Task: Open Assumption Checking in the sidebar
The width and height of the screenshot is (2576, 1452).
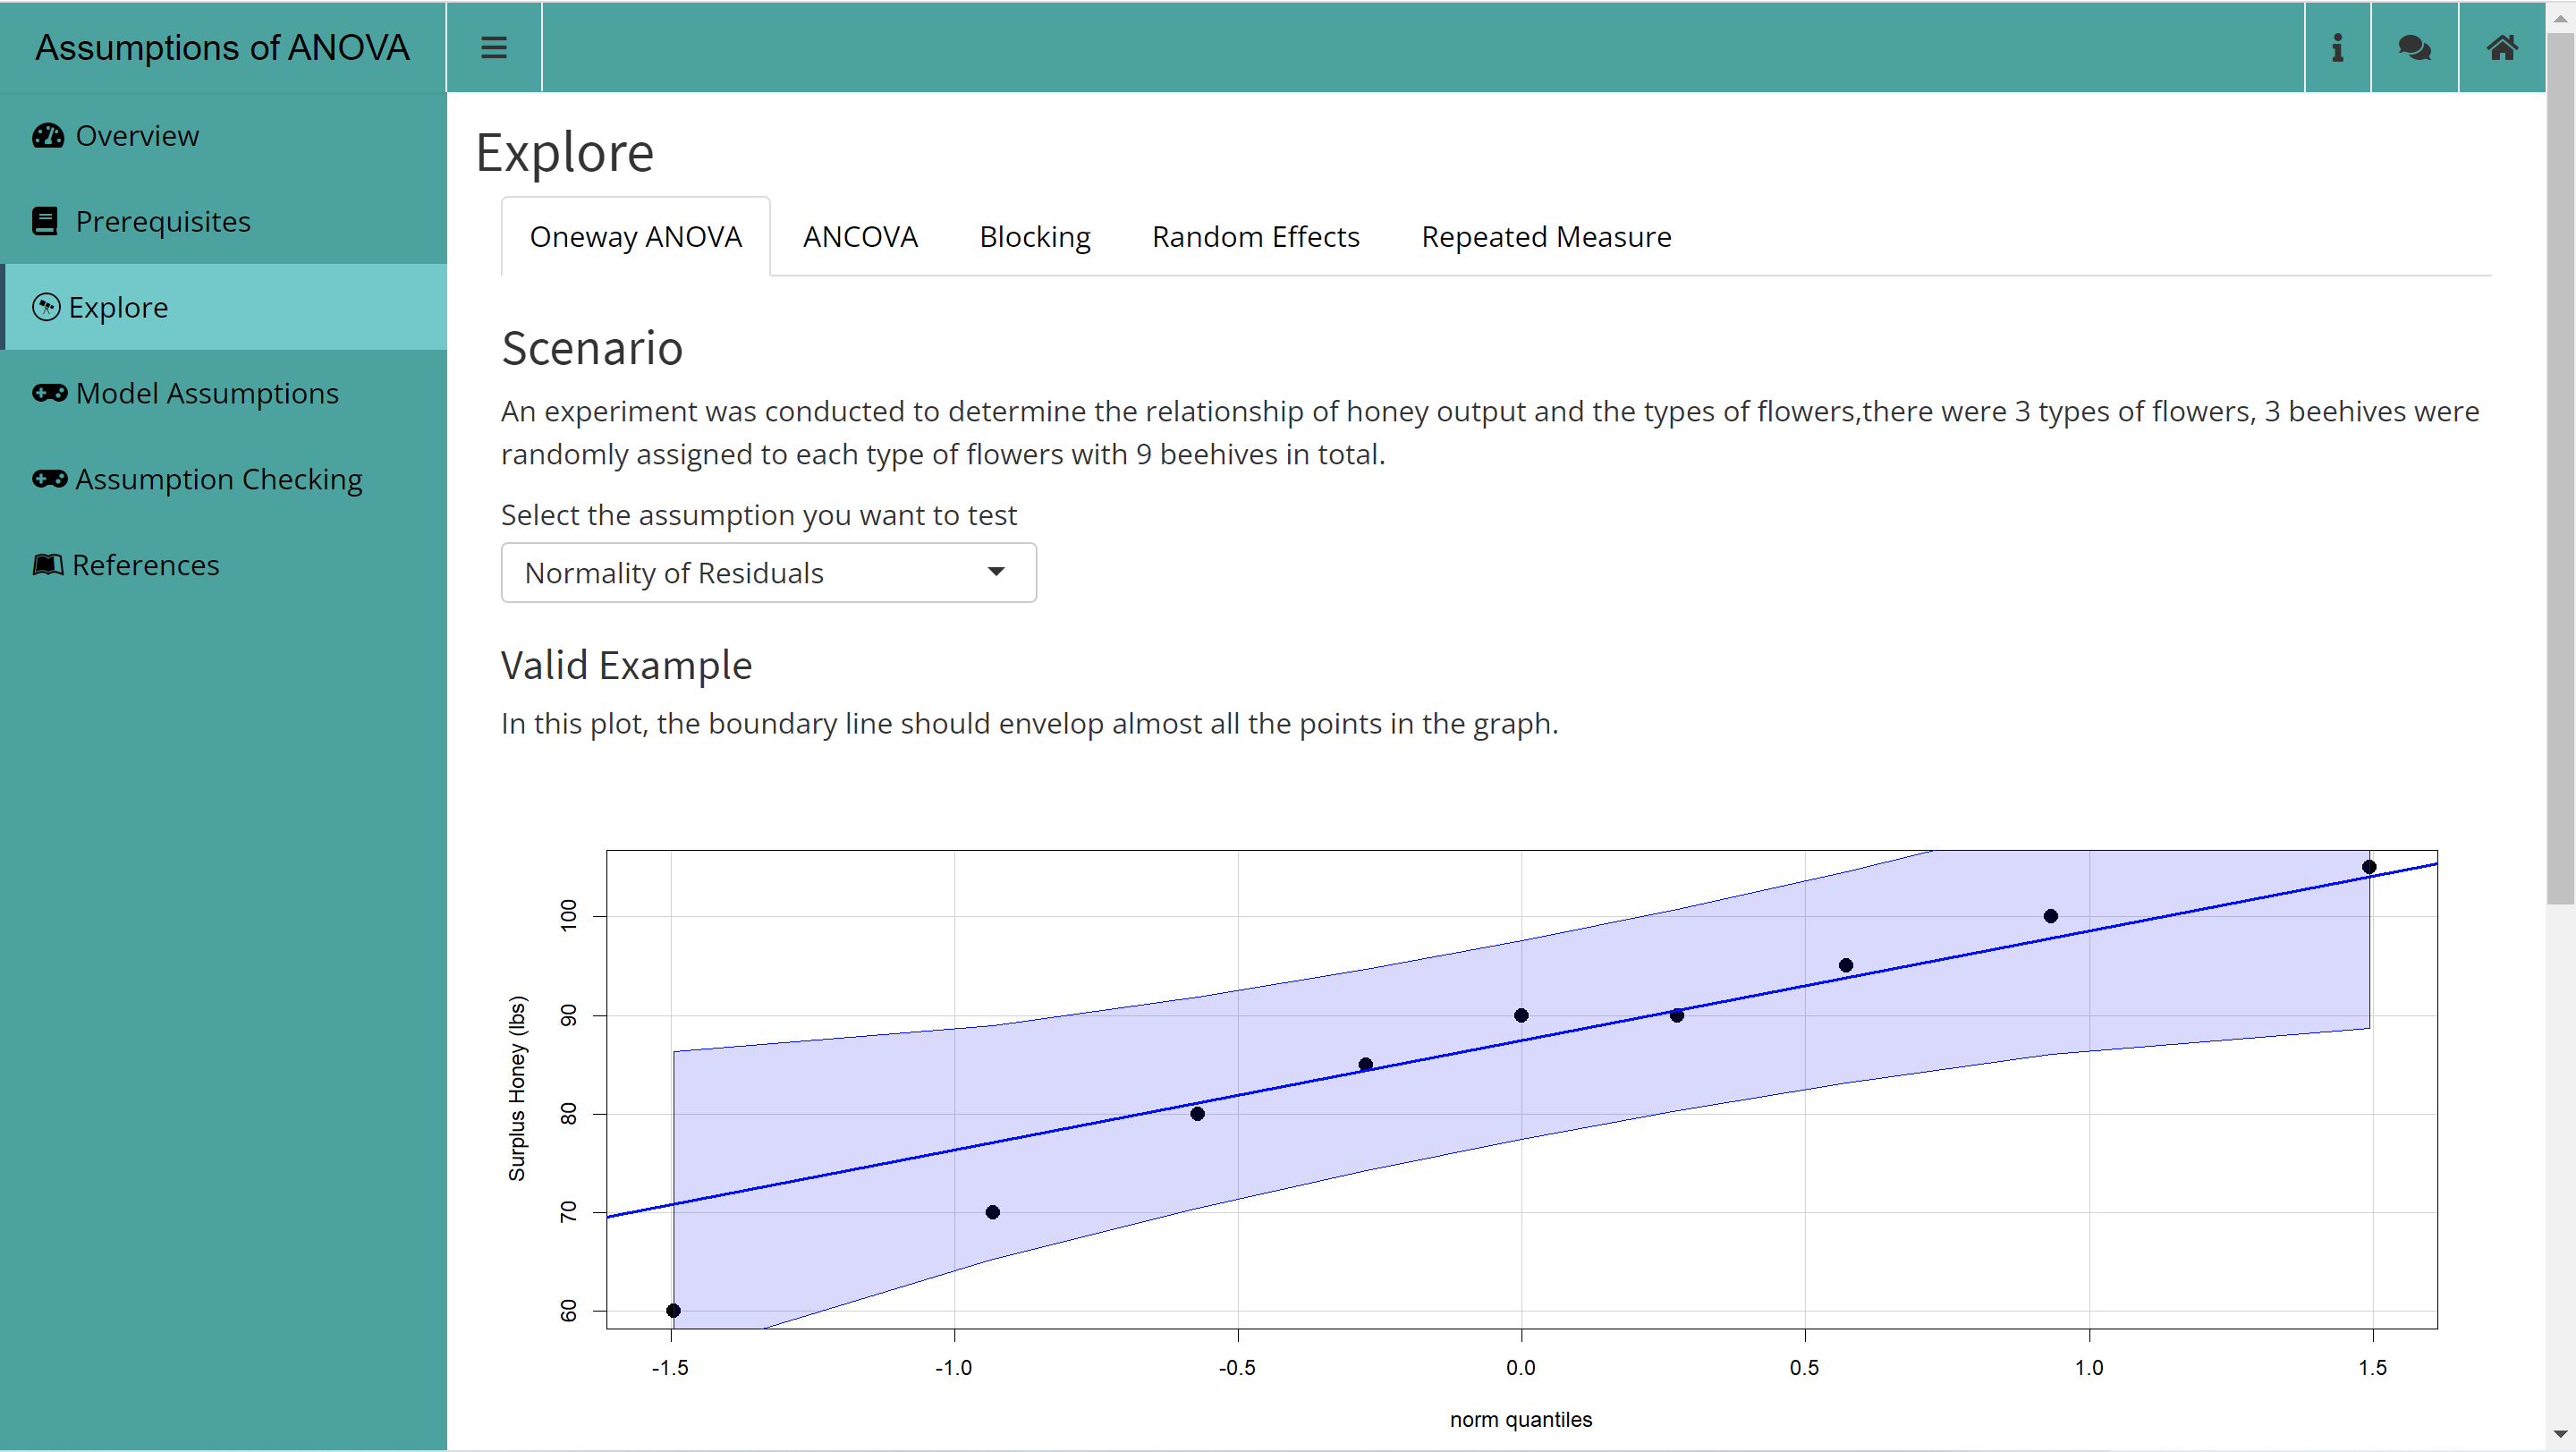Action: (x=223, y=479)
